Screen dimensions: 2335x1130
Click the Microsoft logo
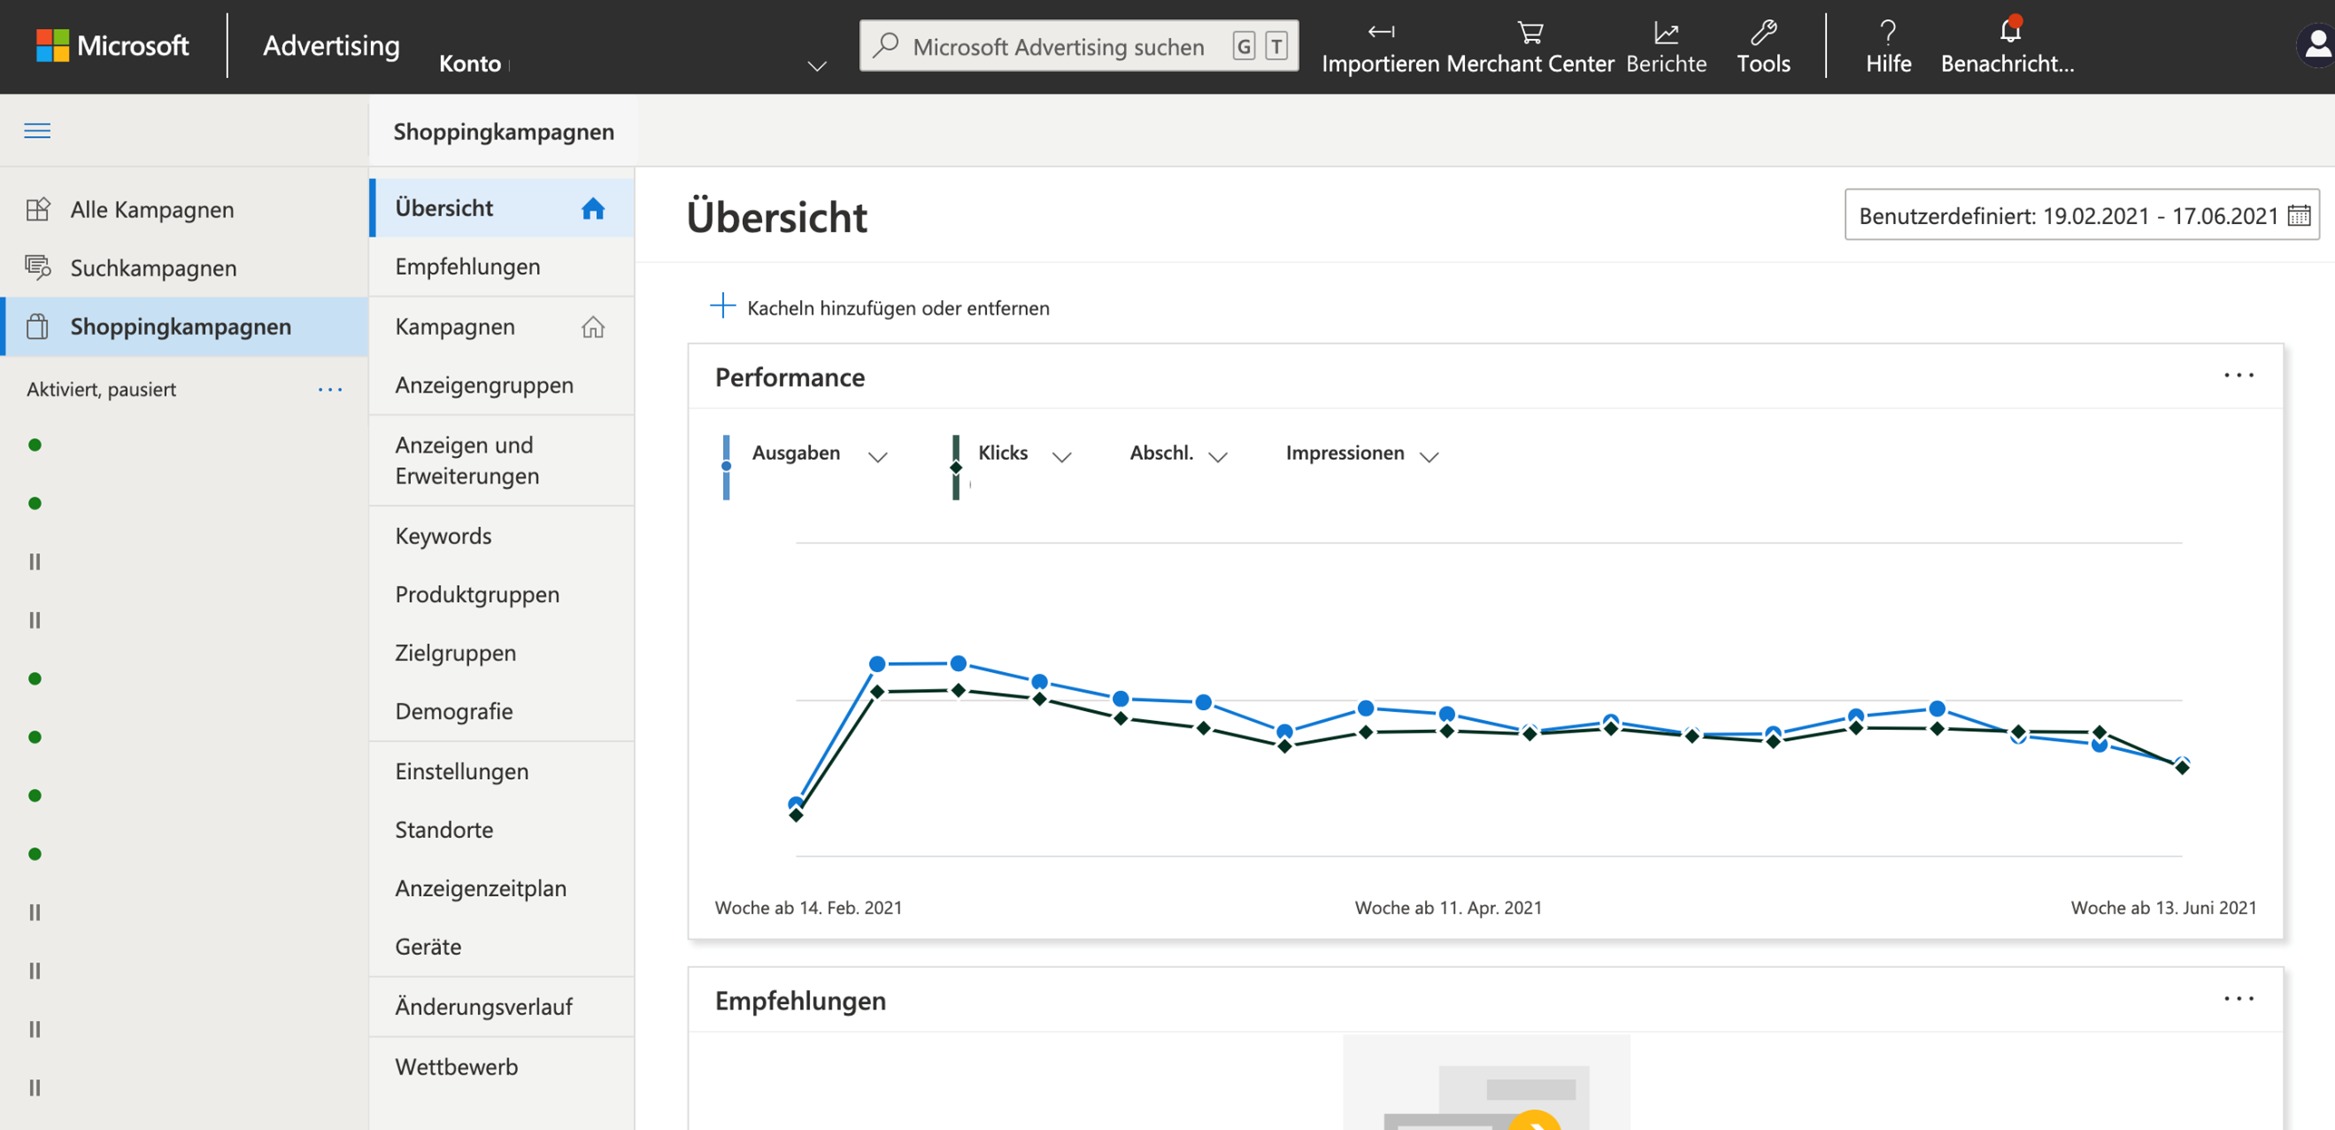[x=112, y=45]
